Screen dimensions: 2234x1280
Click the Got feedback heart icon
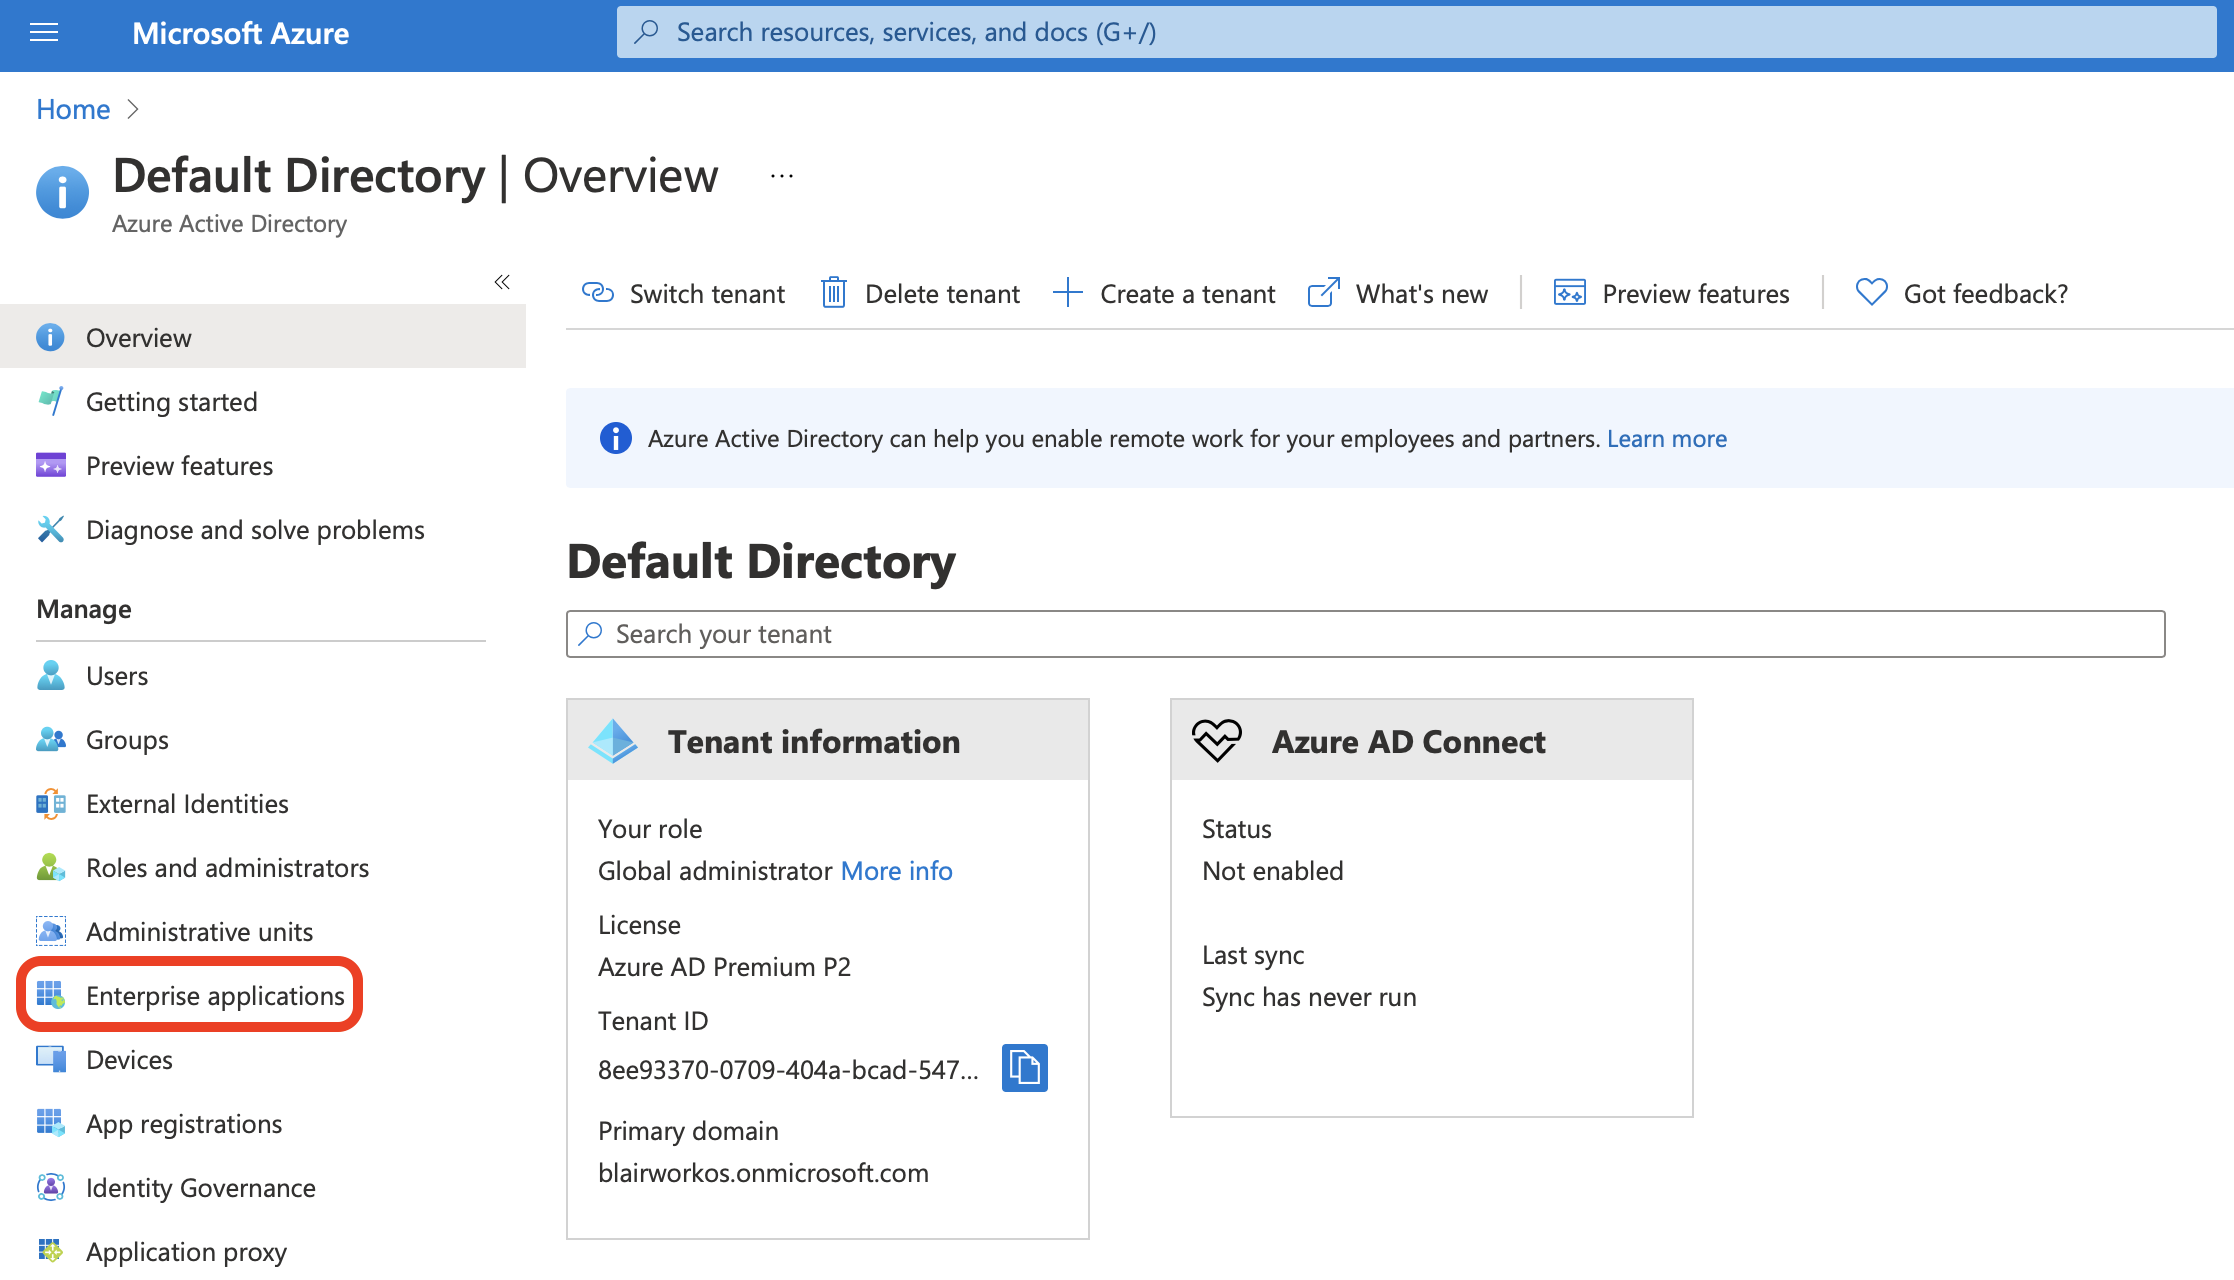pyautogui.click(x=1872, y=293)
